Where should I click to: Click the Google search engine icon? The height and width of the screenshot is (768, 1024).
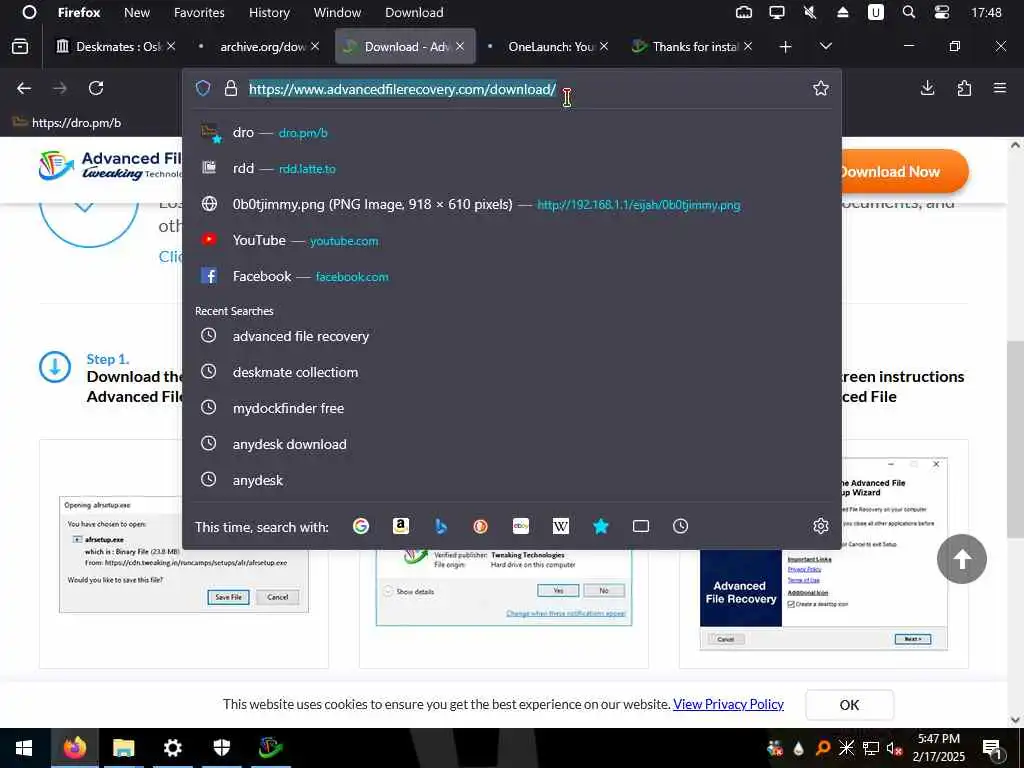click(x=360, y=526)
